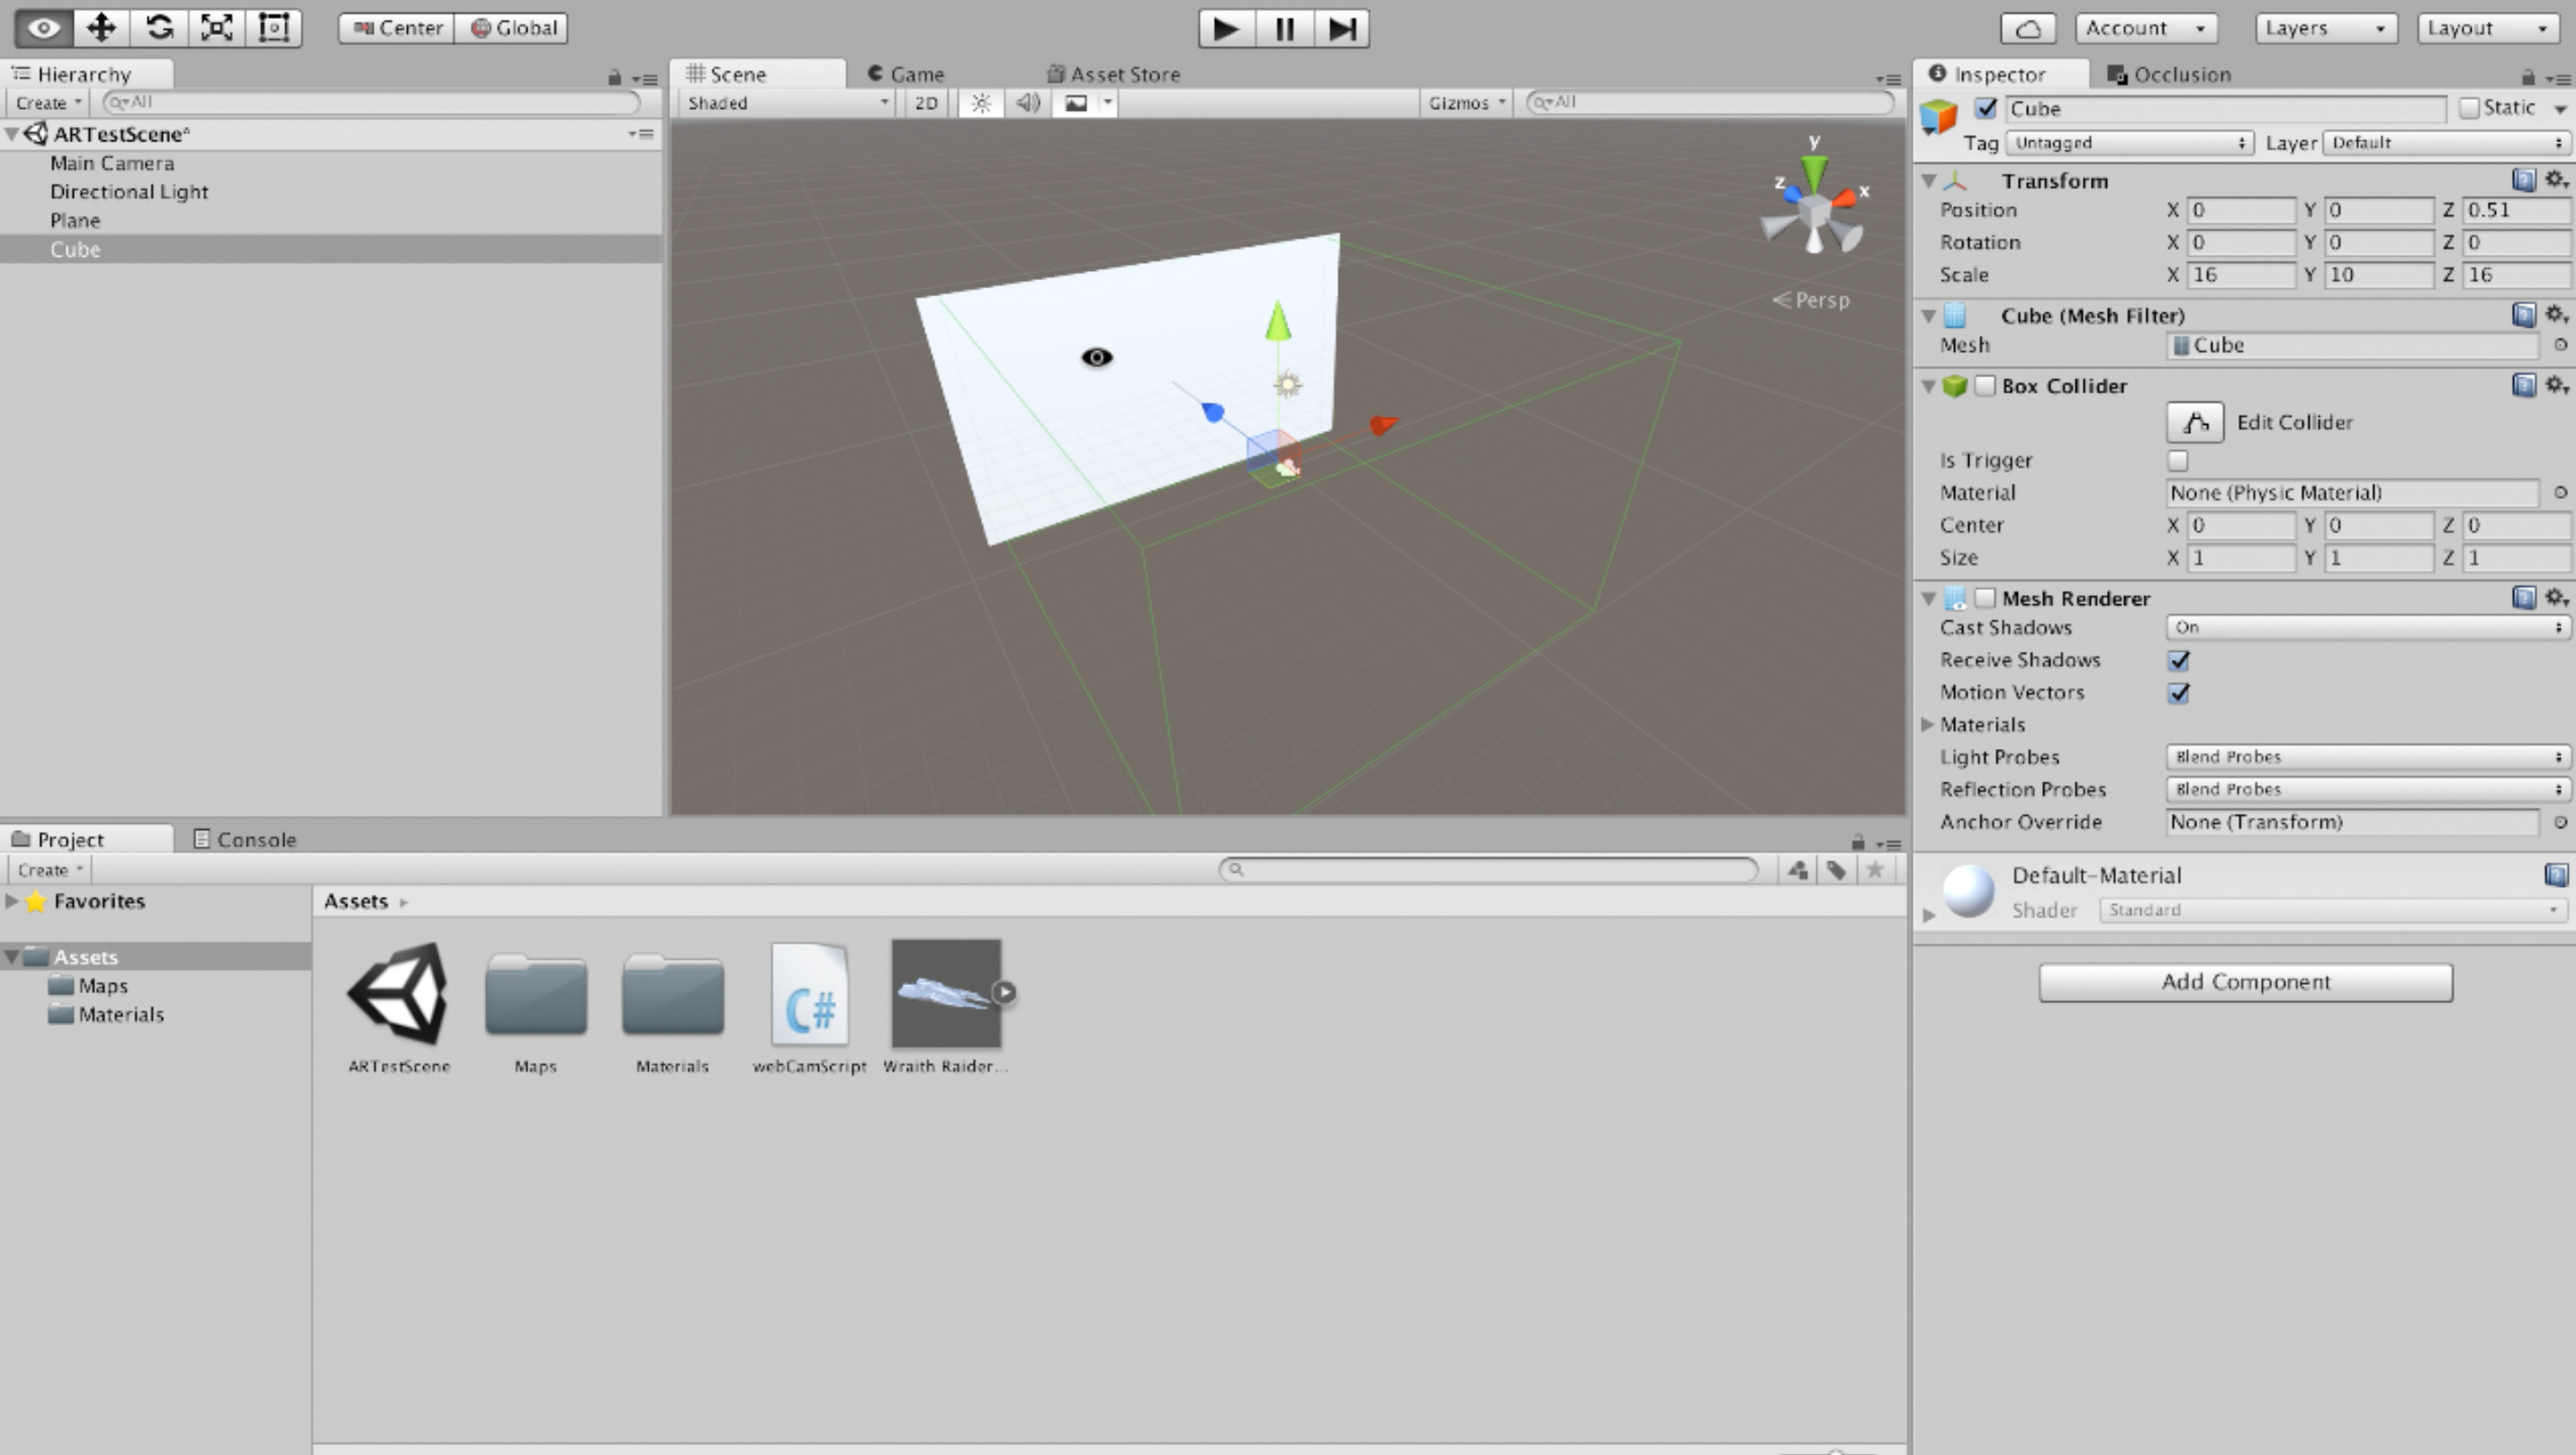Viewport: 2576px width, 1455px height.
Task: Toggle Receive Shadows checkbox on Mesh Renderer
Action: coord(2178,658)
